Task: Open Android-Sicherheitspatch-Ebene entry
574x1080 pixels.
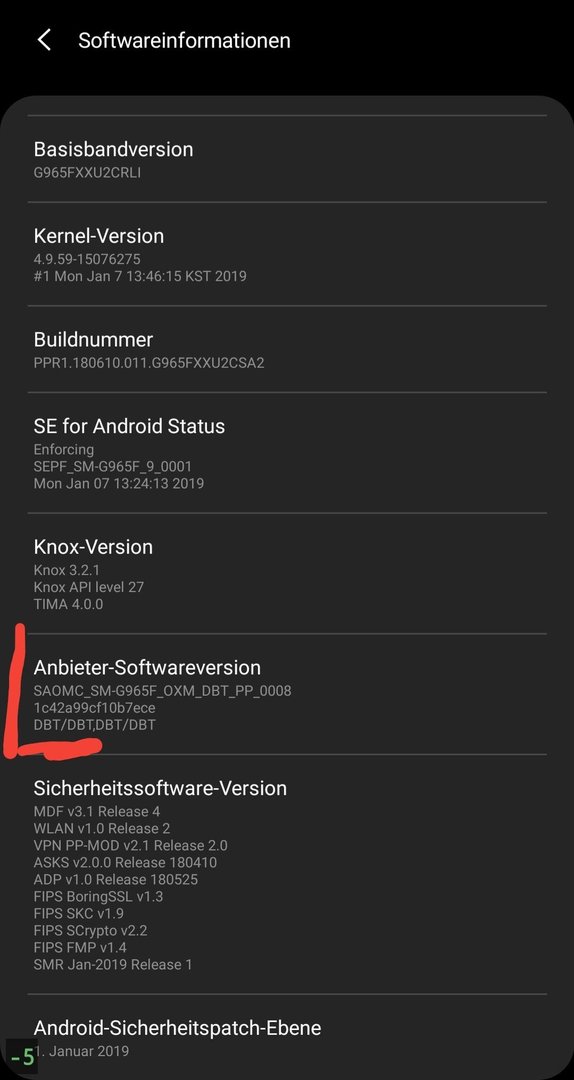Action: tap(287, 1037)
